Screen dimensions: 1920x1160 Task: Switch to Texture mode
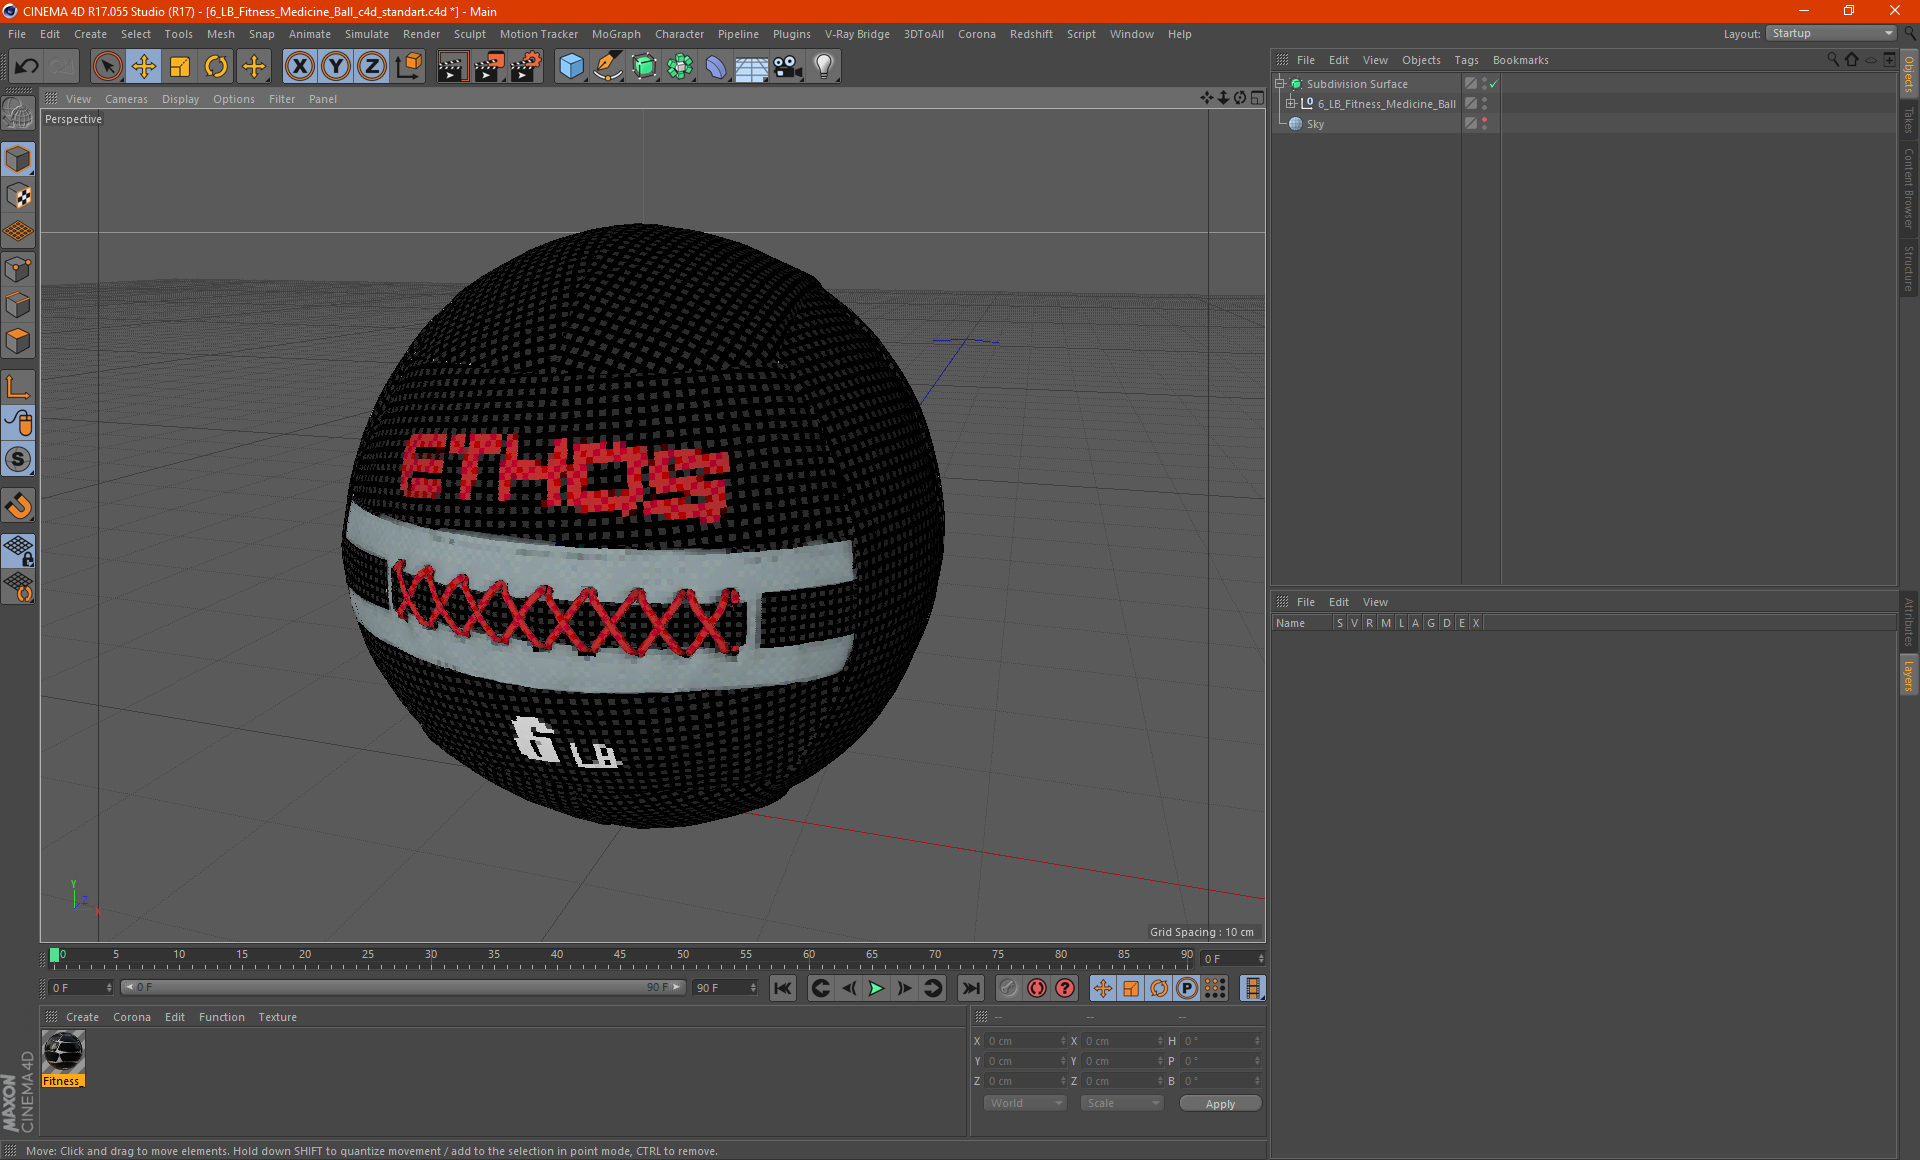pyautogui.click(x=18, y=196)
